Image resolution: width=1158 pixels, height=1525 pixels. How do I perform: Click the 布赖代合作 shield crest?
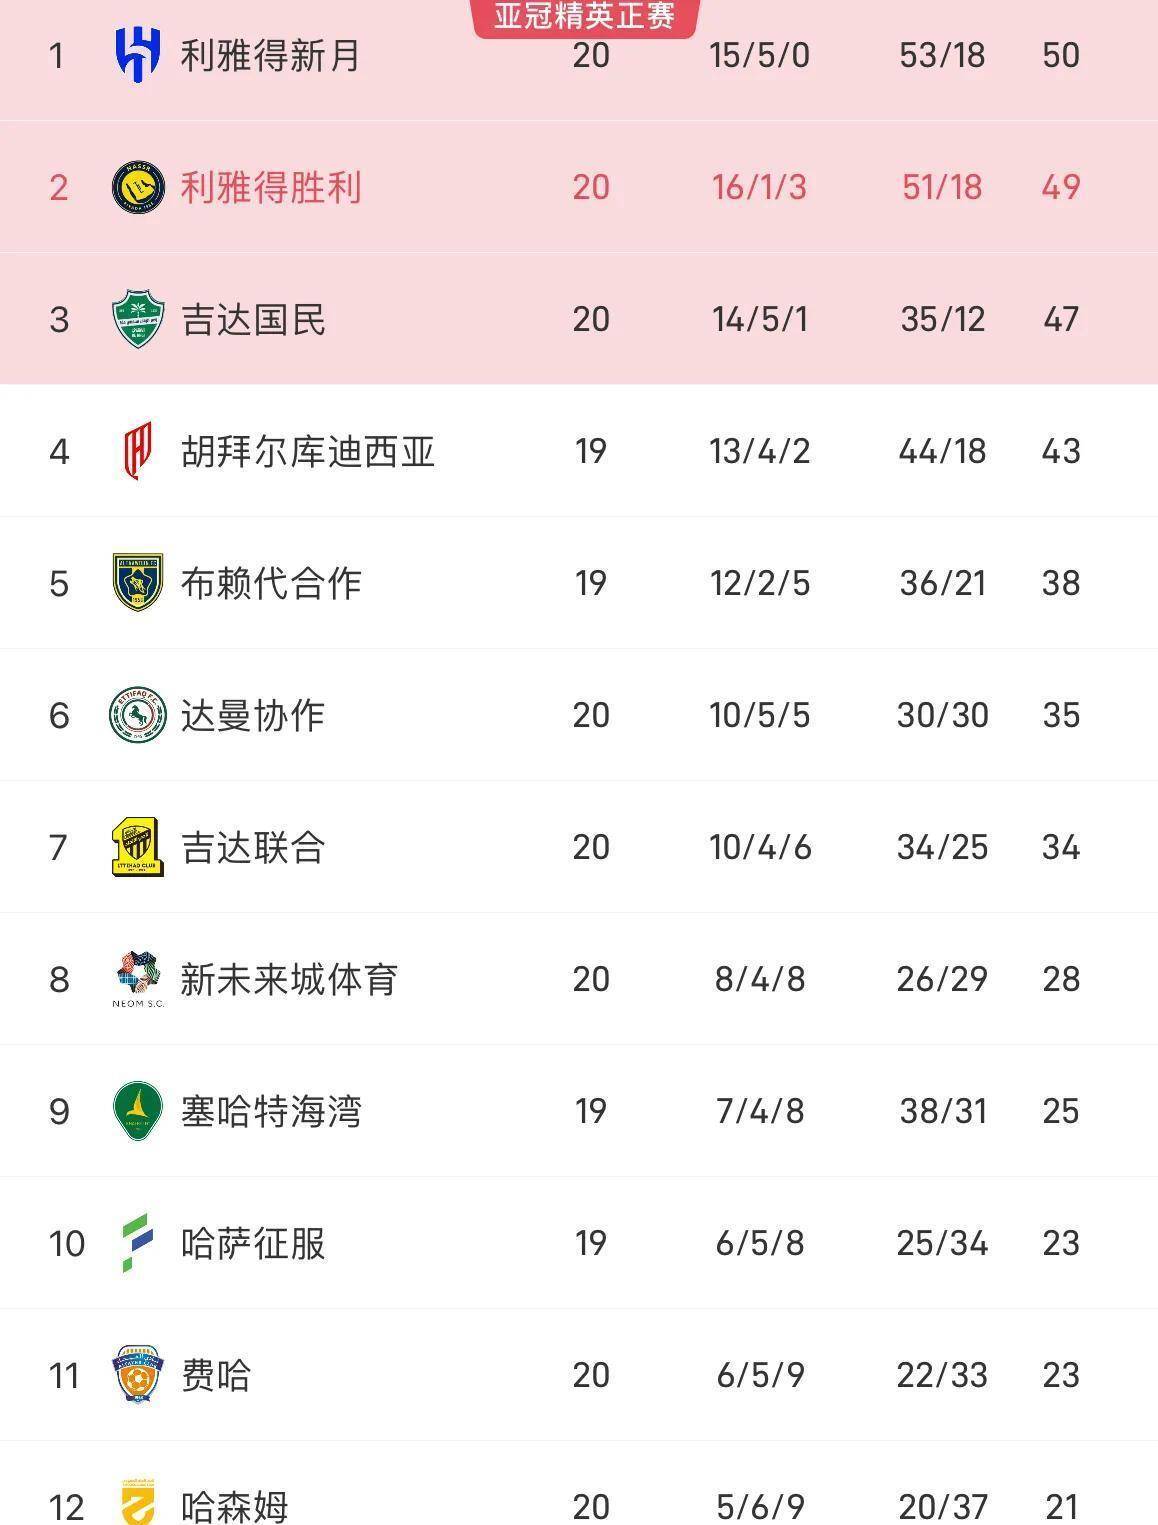click(x=137, y=583)
